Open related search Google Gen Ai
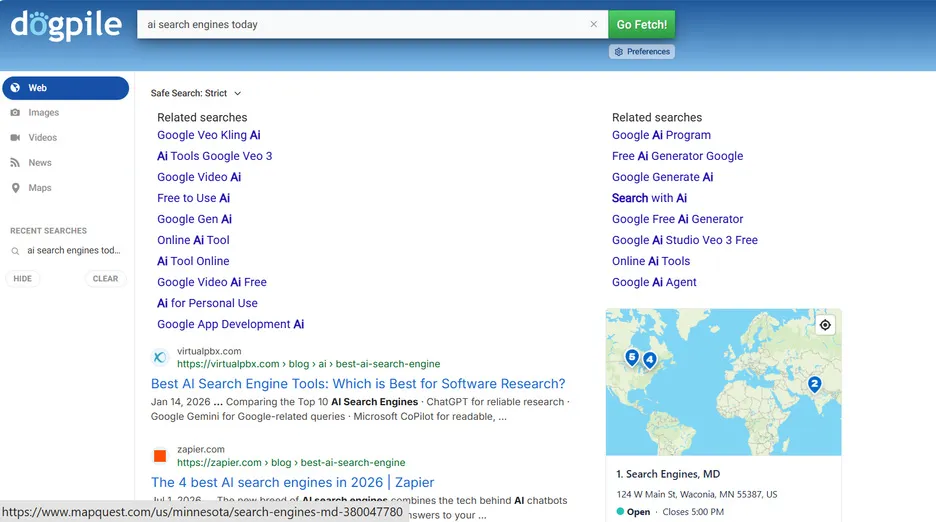This screenshot has height=522, width=936. (x=194, y=219)
